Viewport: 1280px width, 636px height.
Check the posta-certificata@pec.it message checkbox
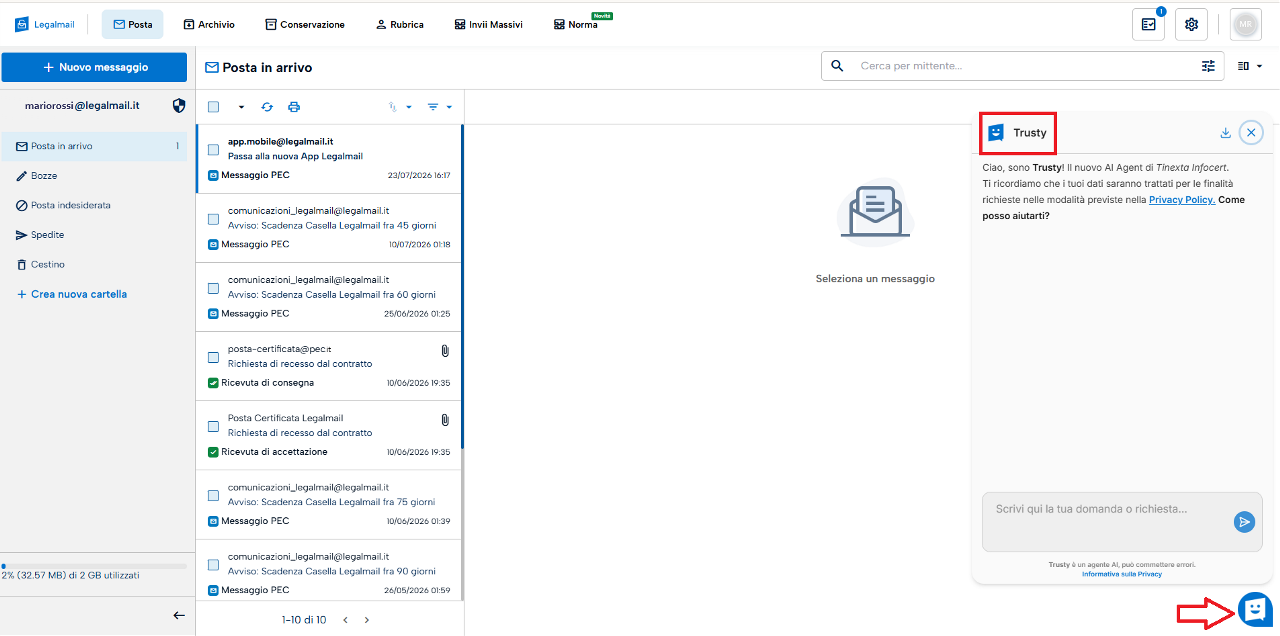(213, 357)
